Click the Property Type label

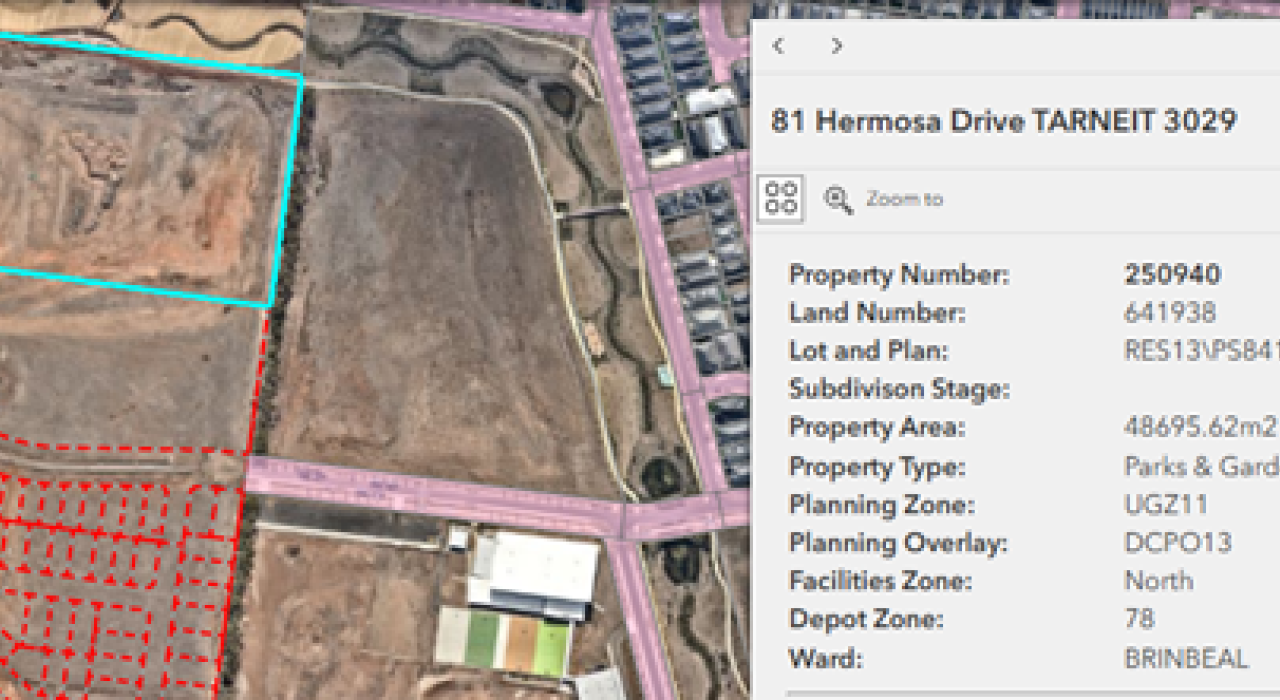coord(877,466)
